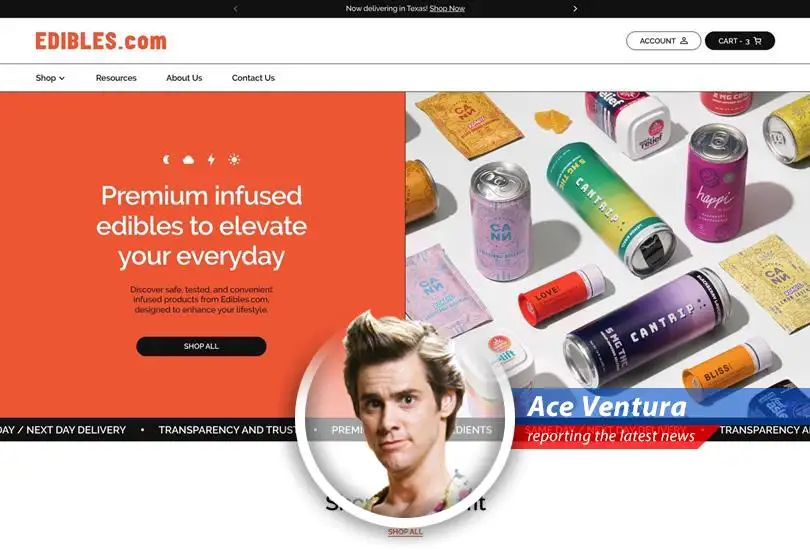This screenshot has width=810, height=550.
Task: Click the cloud icon above the headline
Action: pos(189,160)
